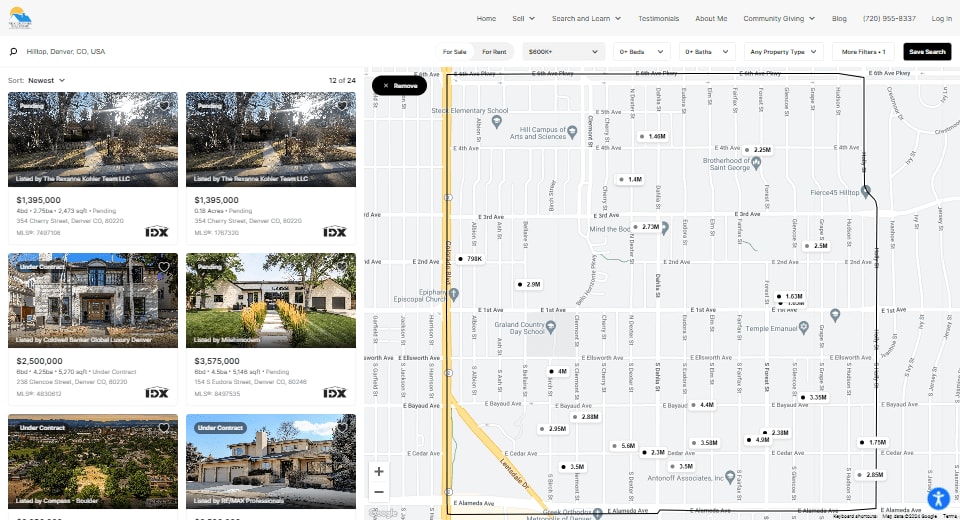Viewport: 960px width, 520px height.
Task: Expand the Search and Learn menu
Action: click(x=587, y=18)
